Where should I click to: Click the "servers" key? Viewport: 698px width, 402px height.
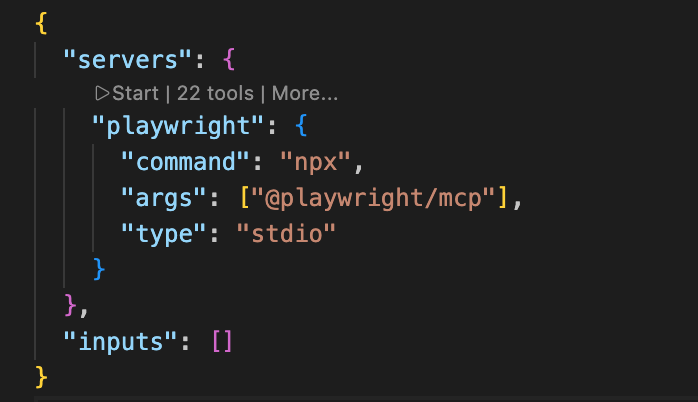click(127, 60)
